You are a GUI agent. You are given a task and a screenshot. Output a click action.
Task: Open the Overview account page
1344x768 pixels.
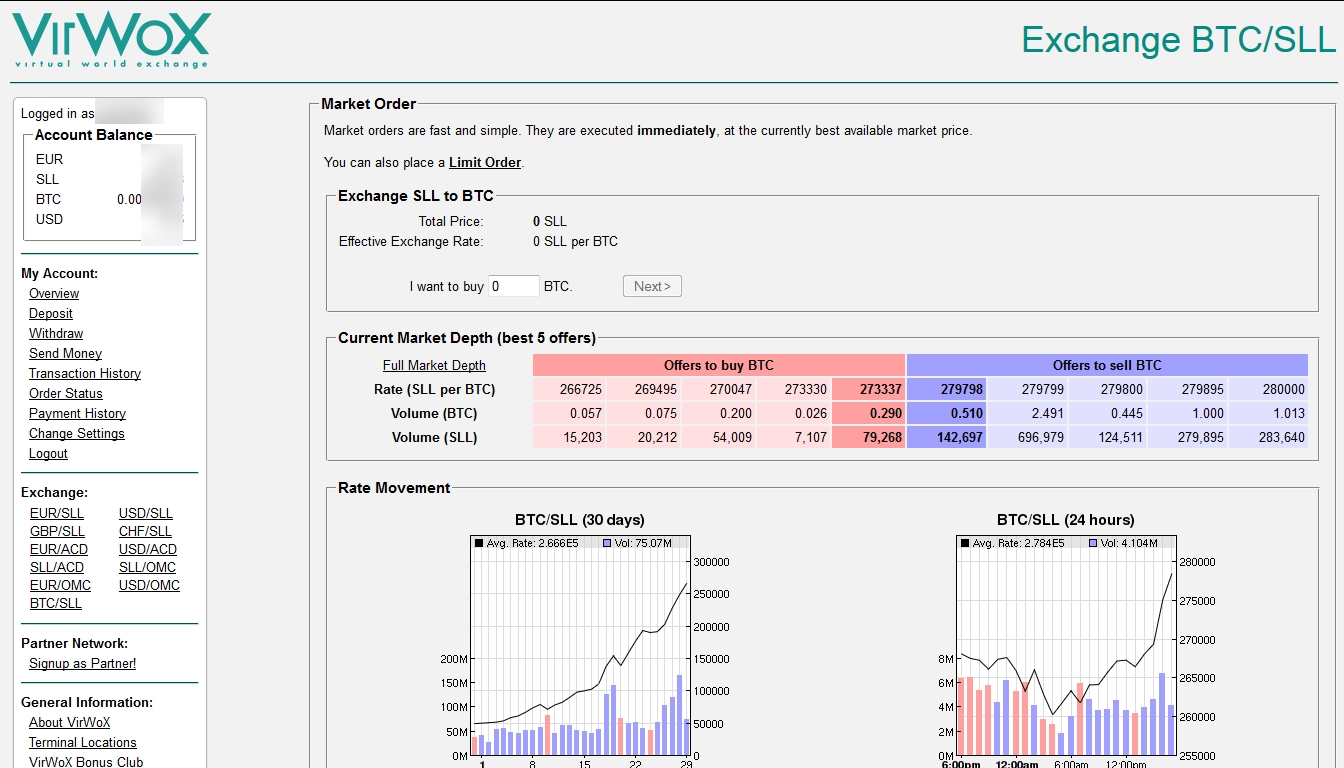(54, 294)
